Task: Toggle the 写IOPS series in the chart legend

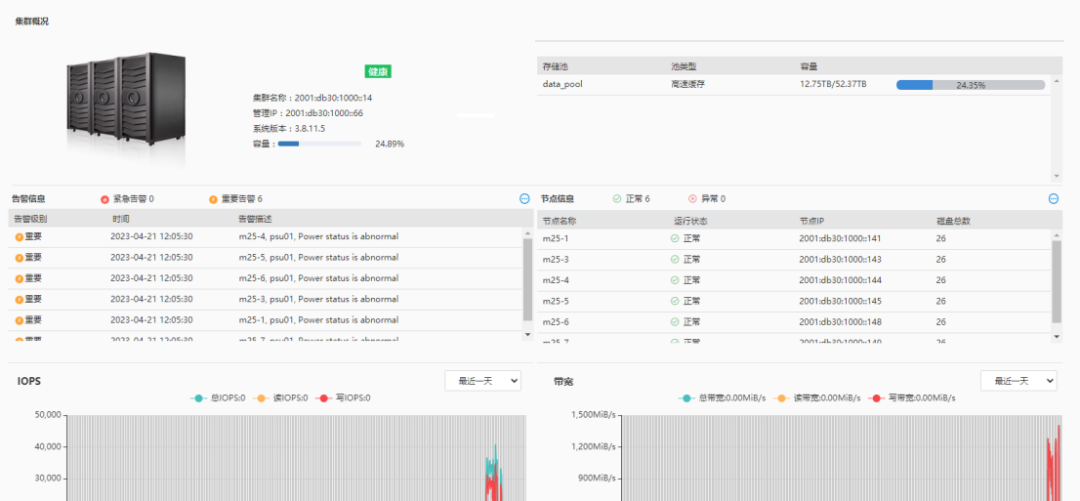Action: pyautogui.click(x=343, y=397)
